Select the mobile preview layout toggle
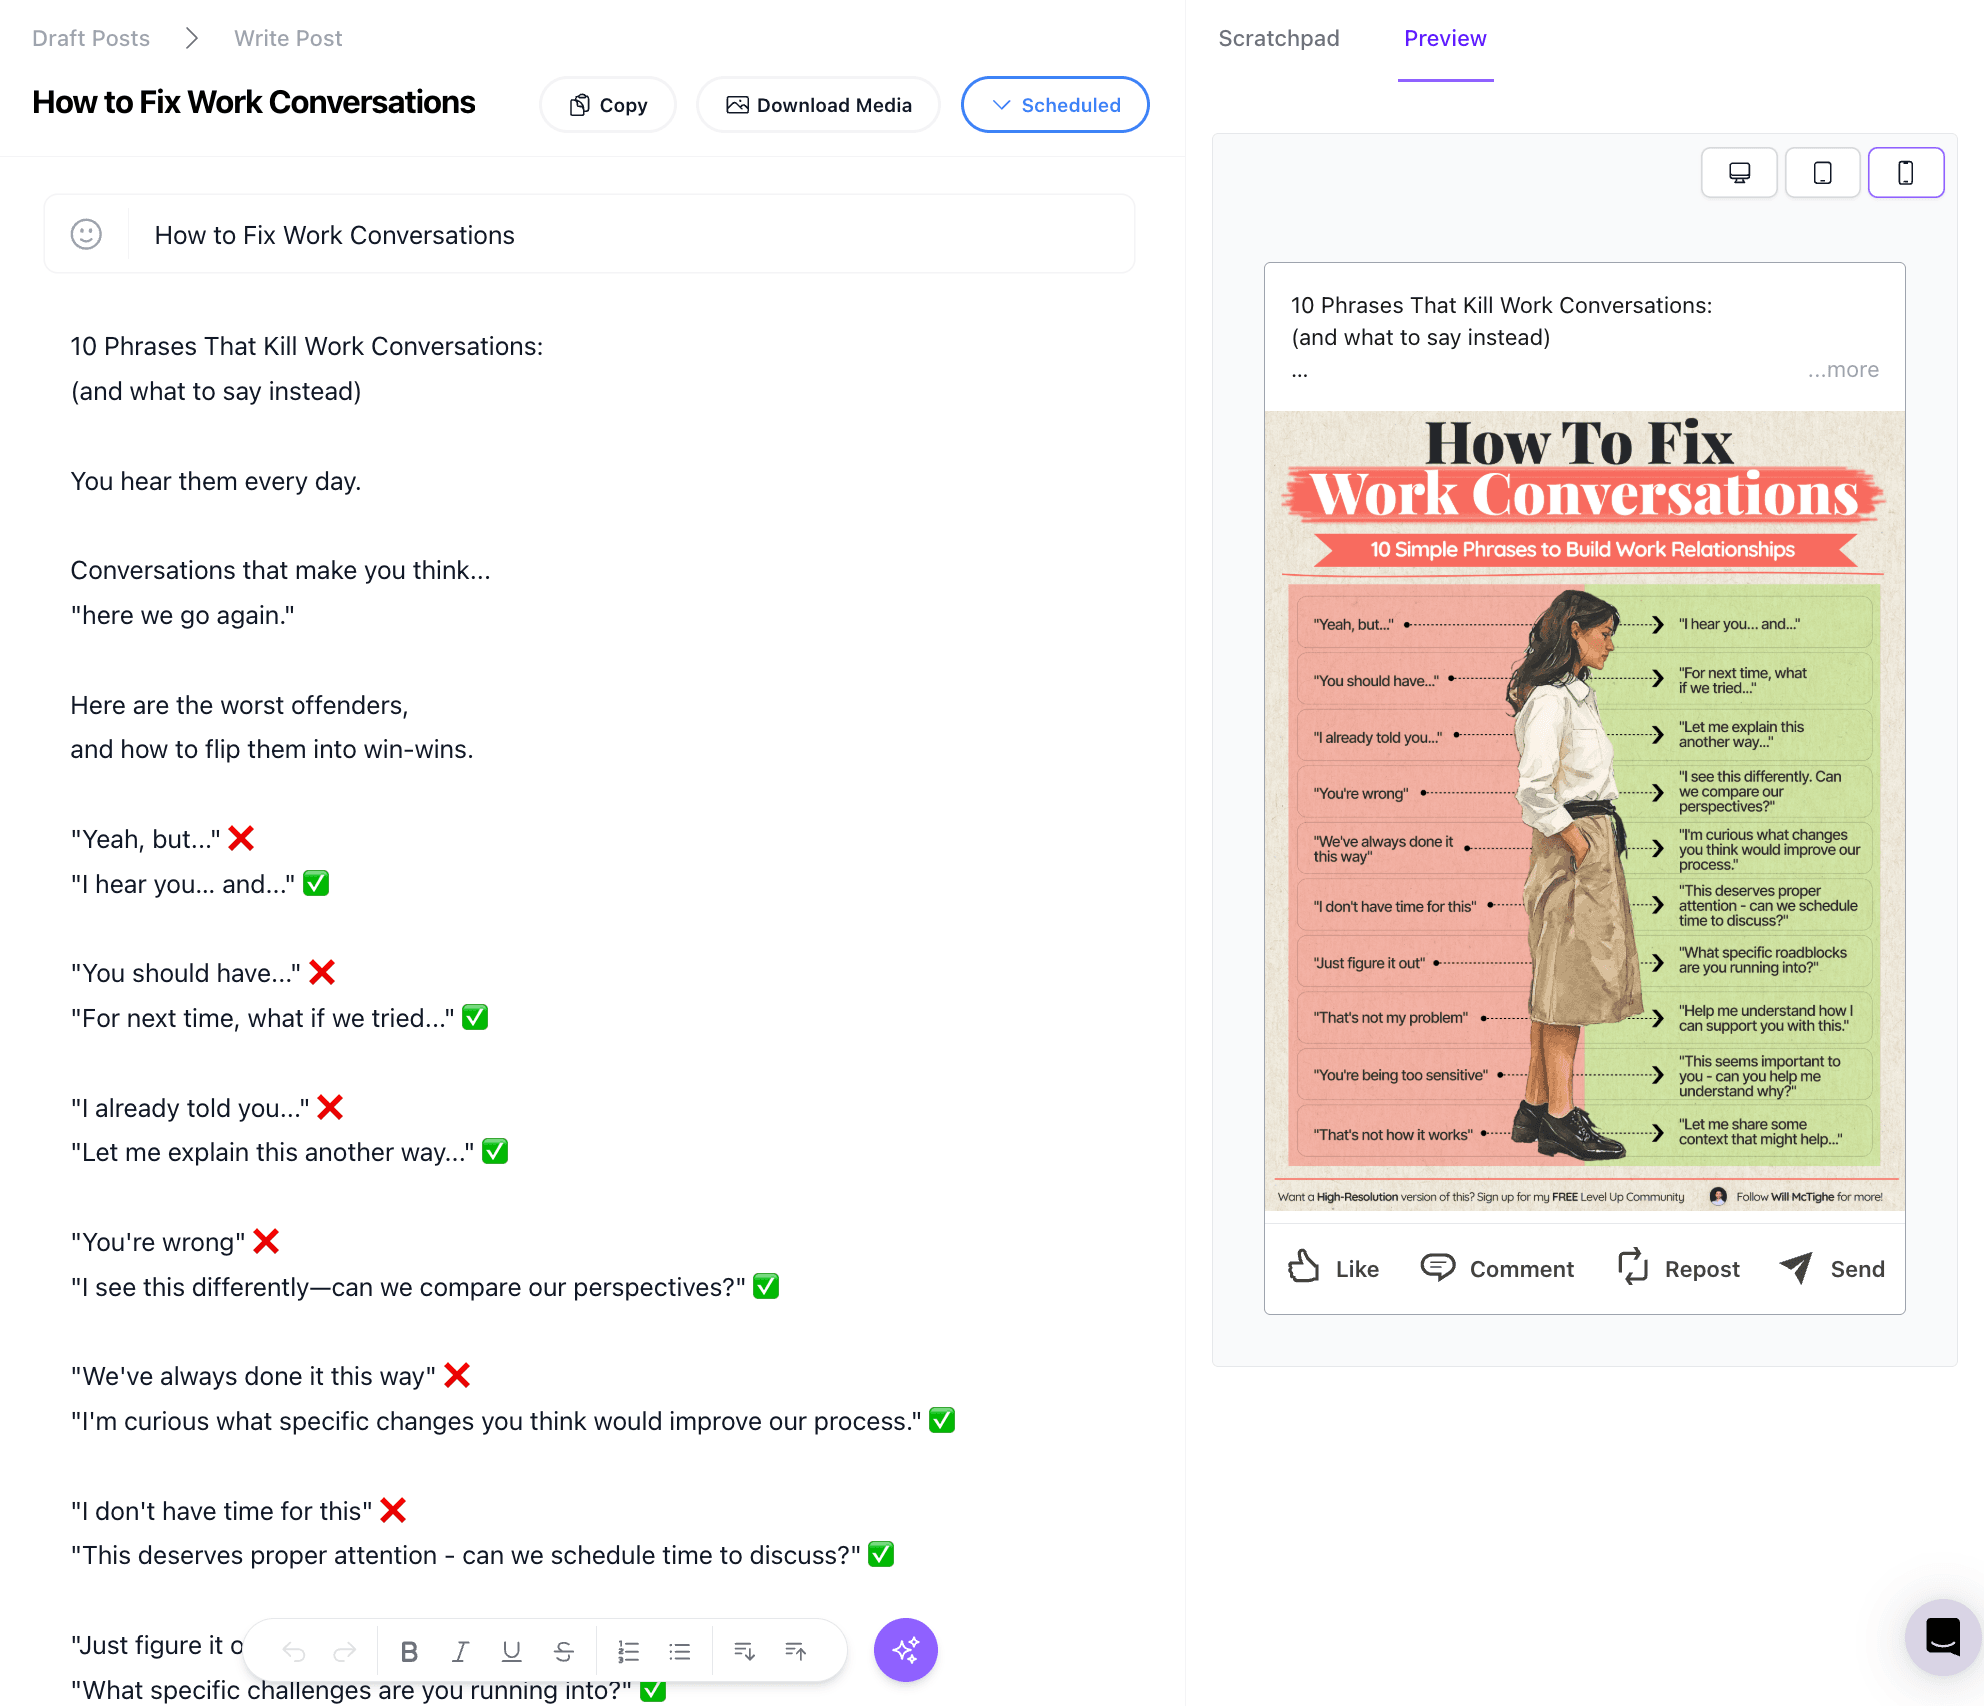Screen dimensions: 1984x1706 [x=1903, y=172]
